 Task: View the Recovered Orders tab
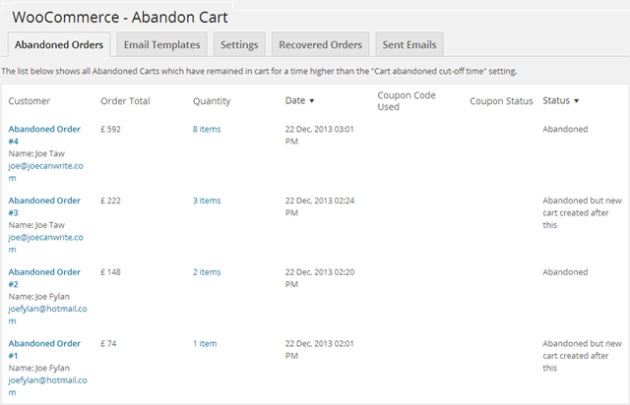click(320, 45)
